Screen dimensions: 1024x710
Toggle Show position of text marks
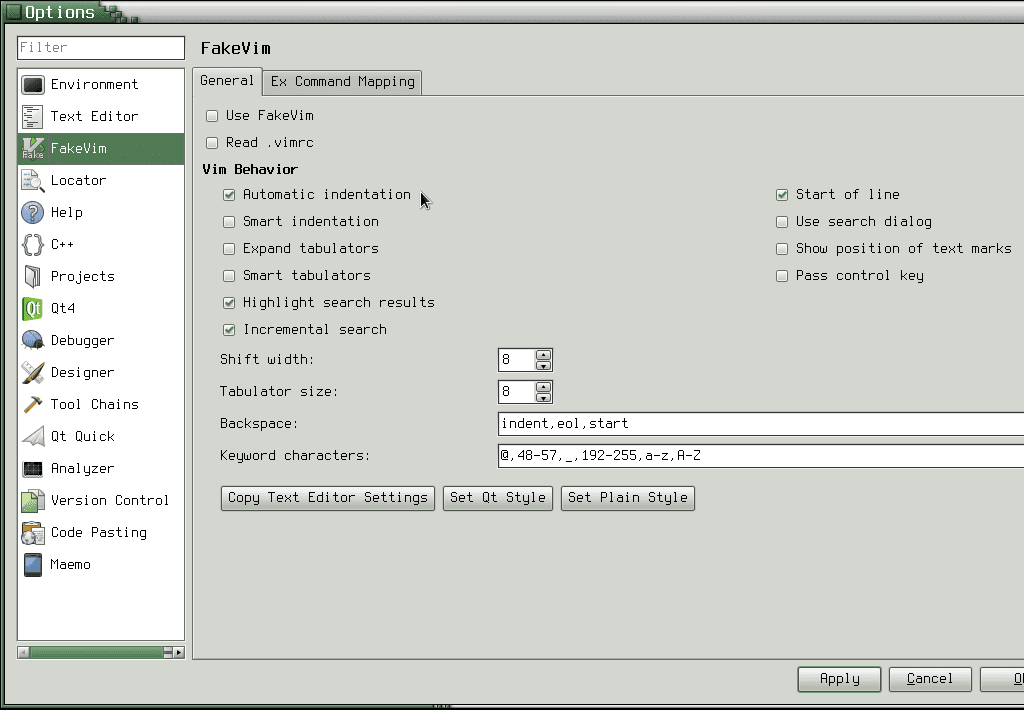[782, 249]
